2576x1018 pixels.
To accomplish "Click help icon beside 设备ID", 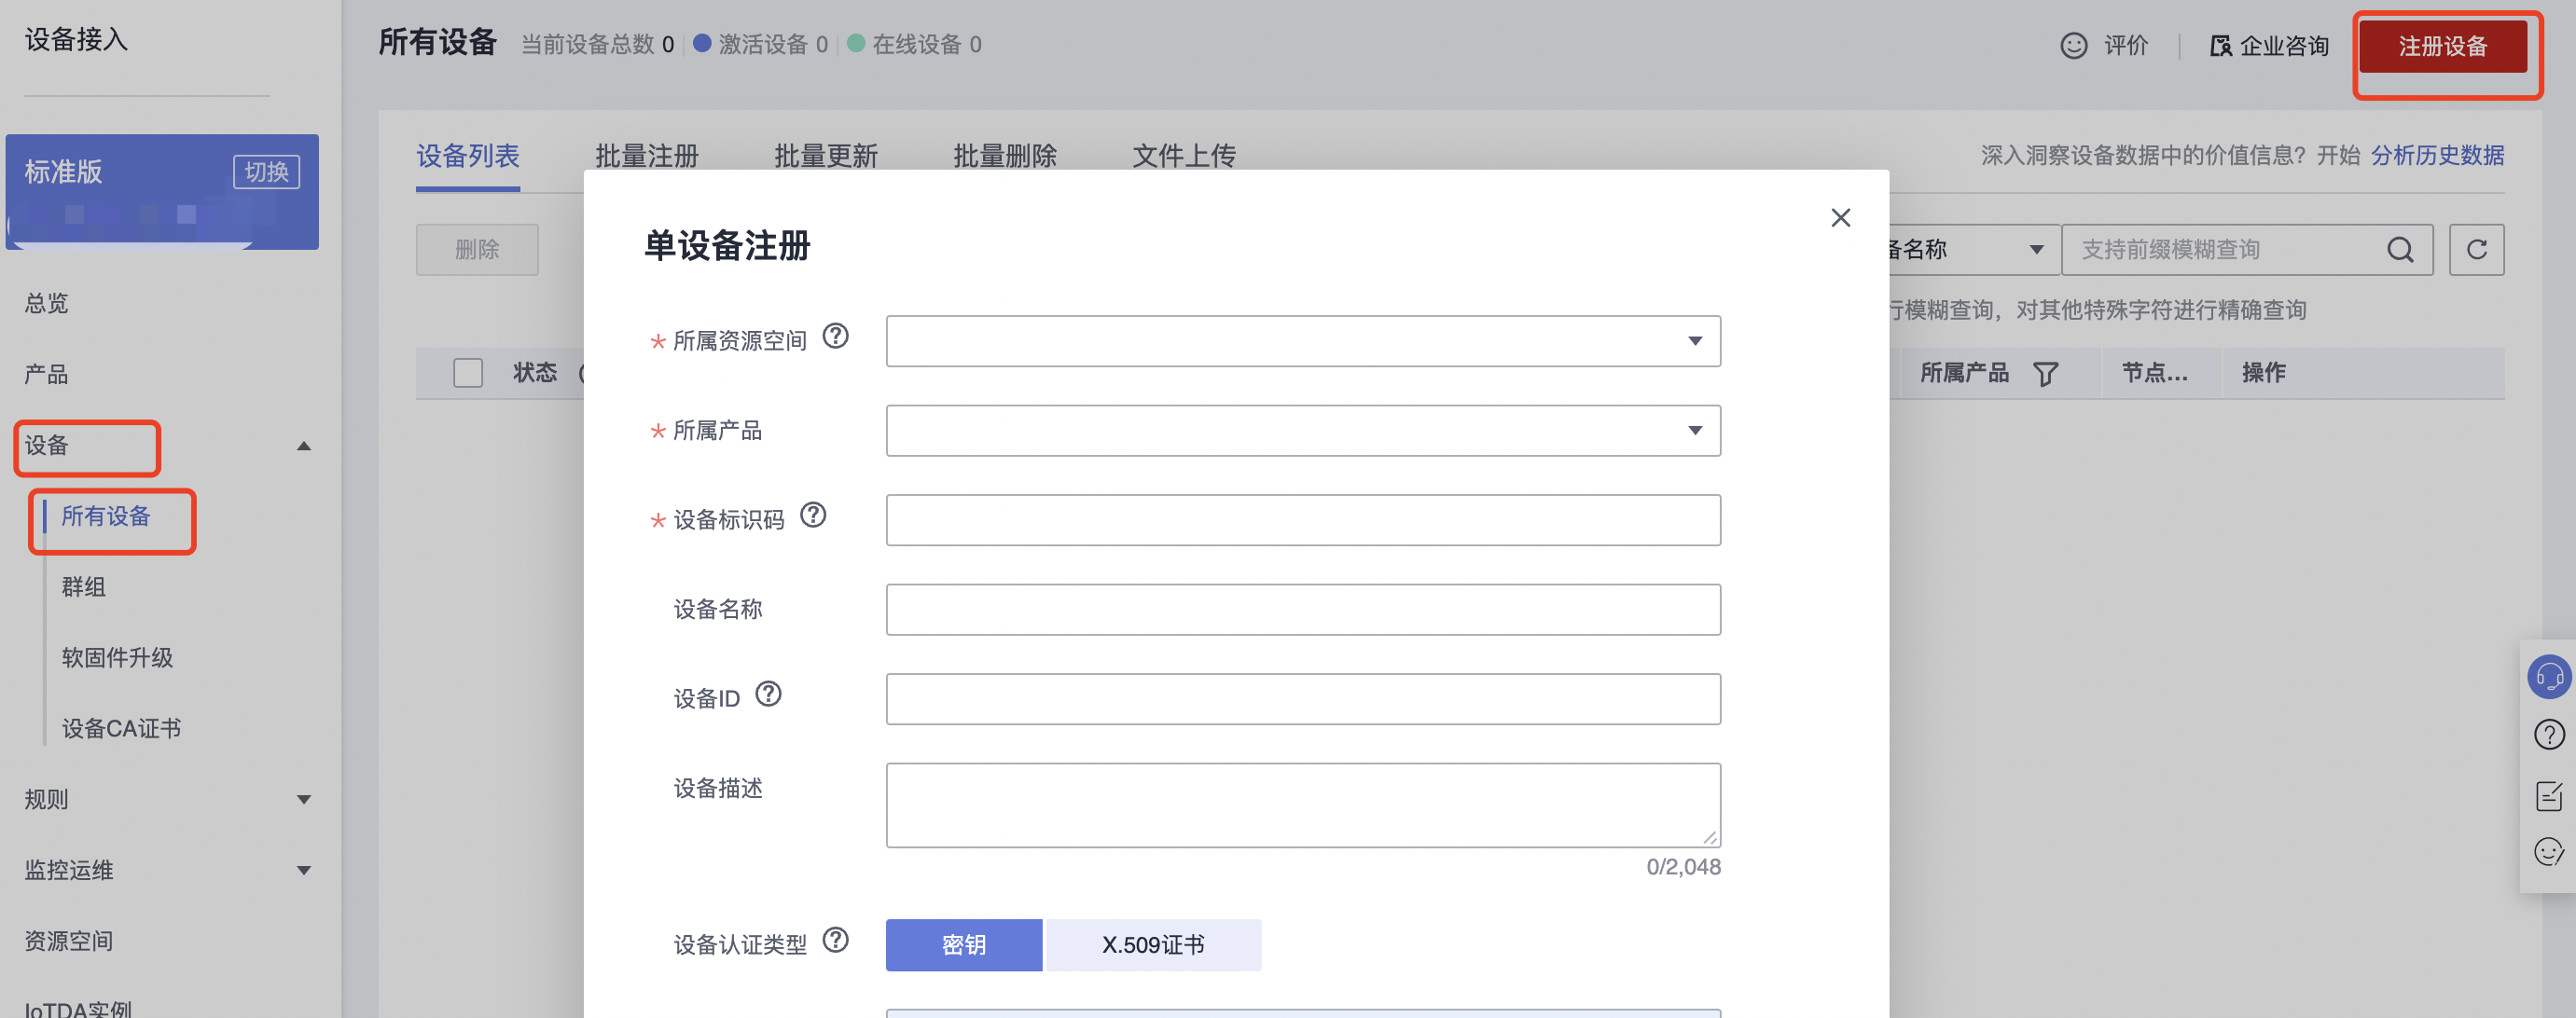I will coord(768,694).
